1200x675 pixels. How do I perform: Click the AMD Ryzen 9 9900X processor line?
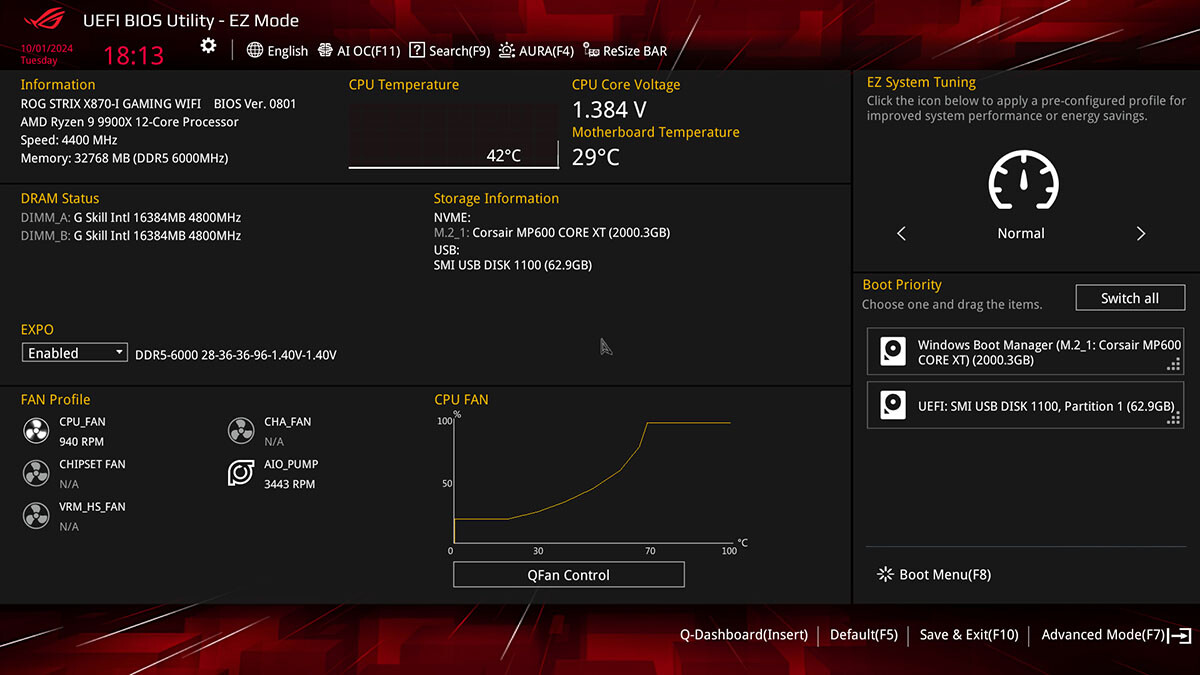[x=130, y=122]
